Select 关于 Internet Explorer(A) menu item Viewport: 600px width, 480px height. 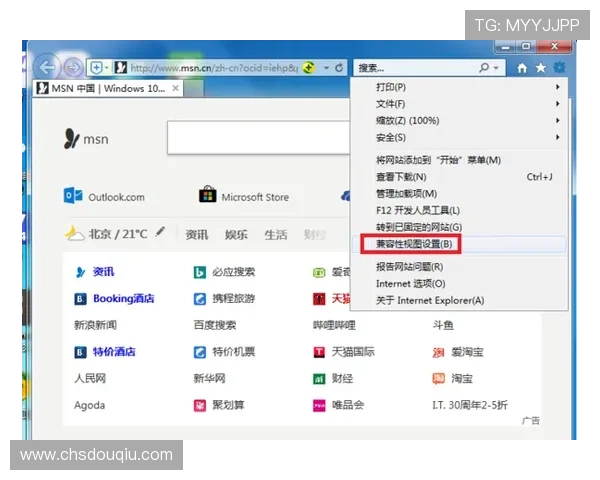click(x=459, y=300)
